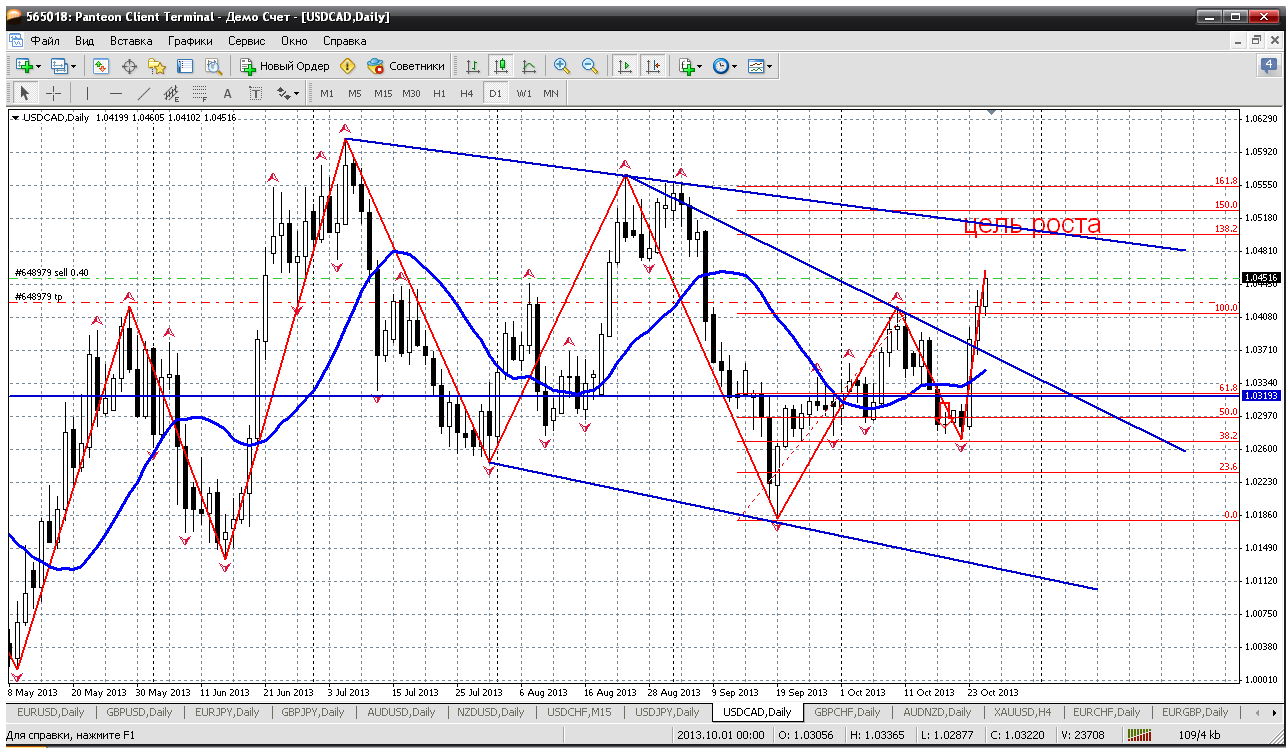Select the cursor arrow tool
The width and height of the screenshot is (1288, 748).
tap(25, 93)
